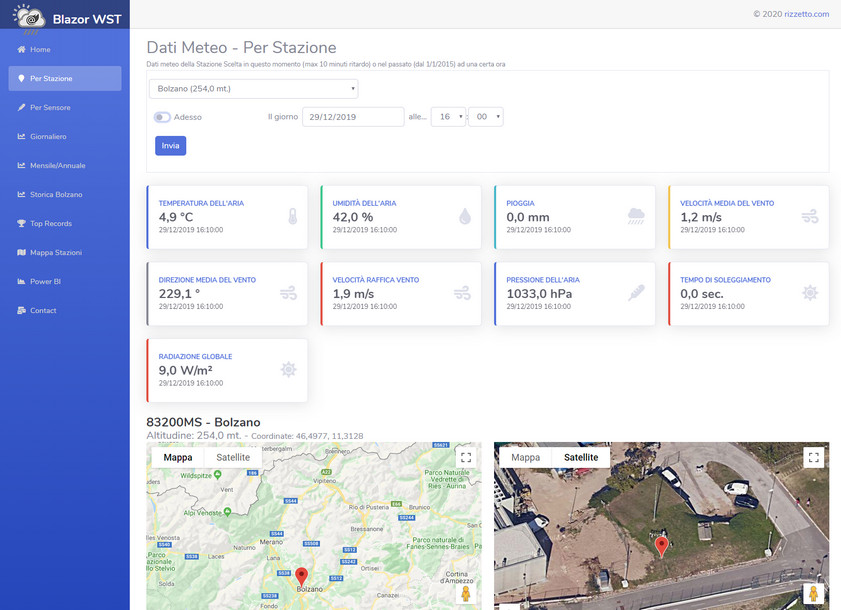Click the barometer icon in pressure card
This screenshot has height=610, width=841.
point(636,293)
